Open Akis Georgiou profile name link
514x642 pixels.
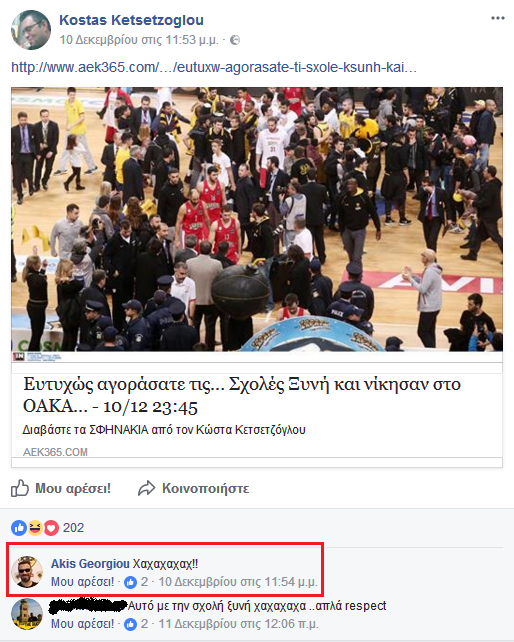click(90, 564)
